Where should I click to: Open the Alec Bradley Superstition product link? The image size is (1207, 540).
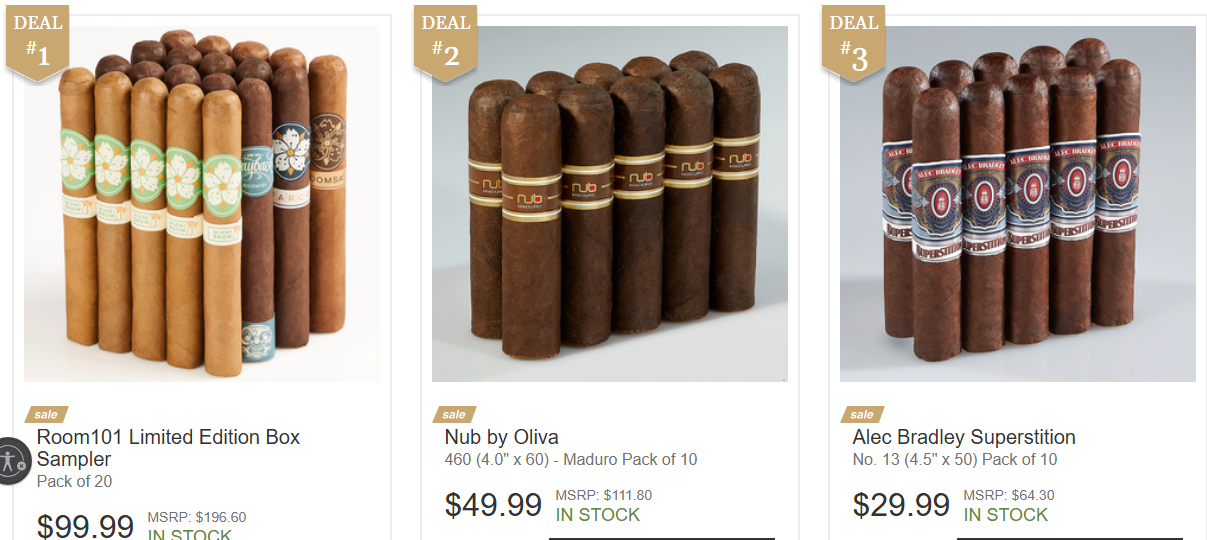pos(964,437)
